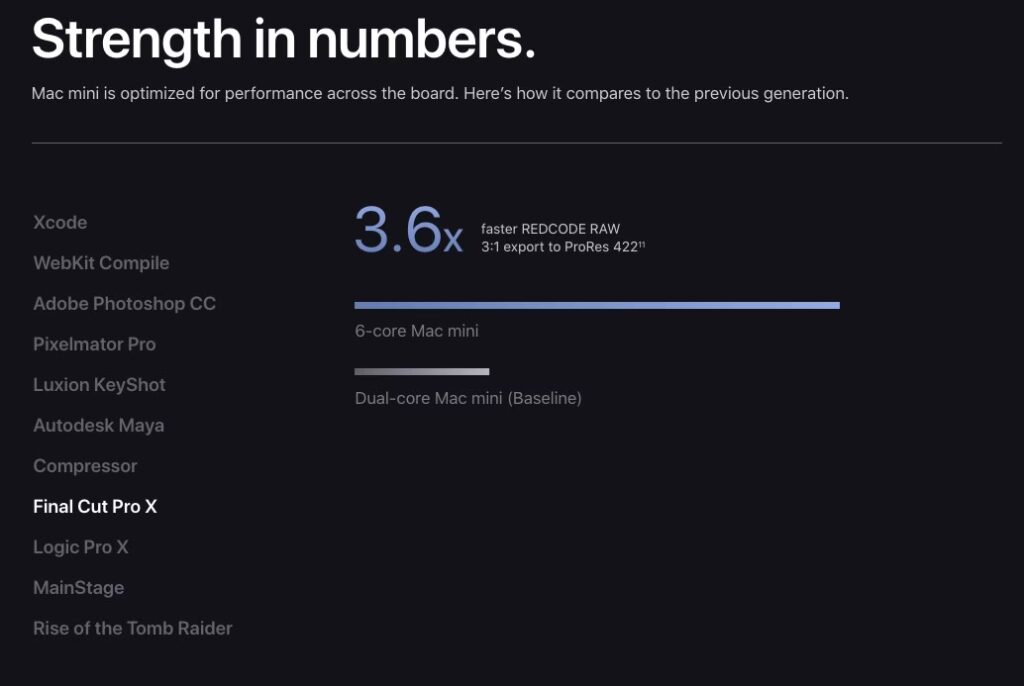Screen dimensions: 1024x686
Task: Click the gray dual-core baseline bar
Action: tap(421, 371)
